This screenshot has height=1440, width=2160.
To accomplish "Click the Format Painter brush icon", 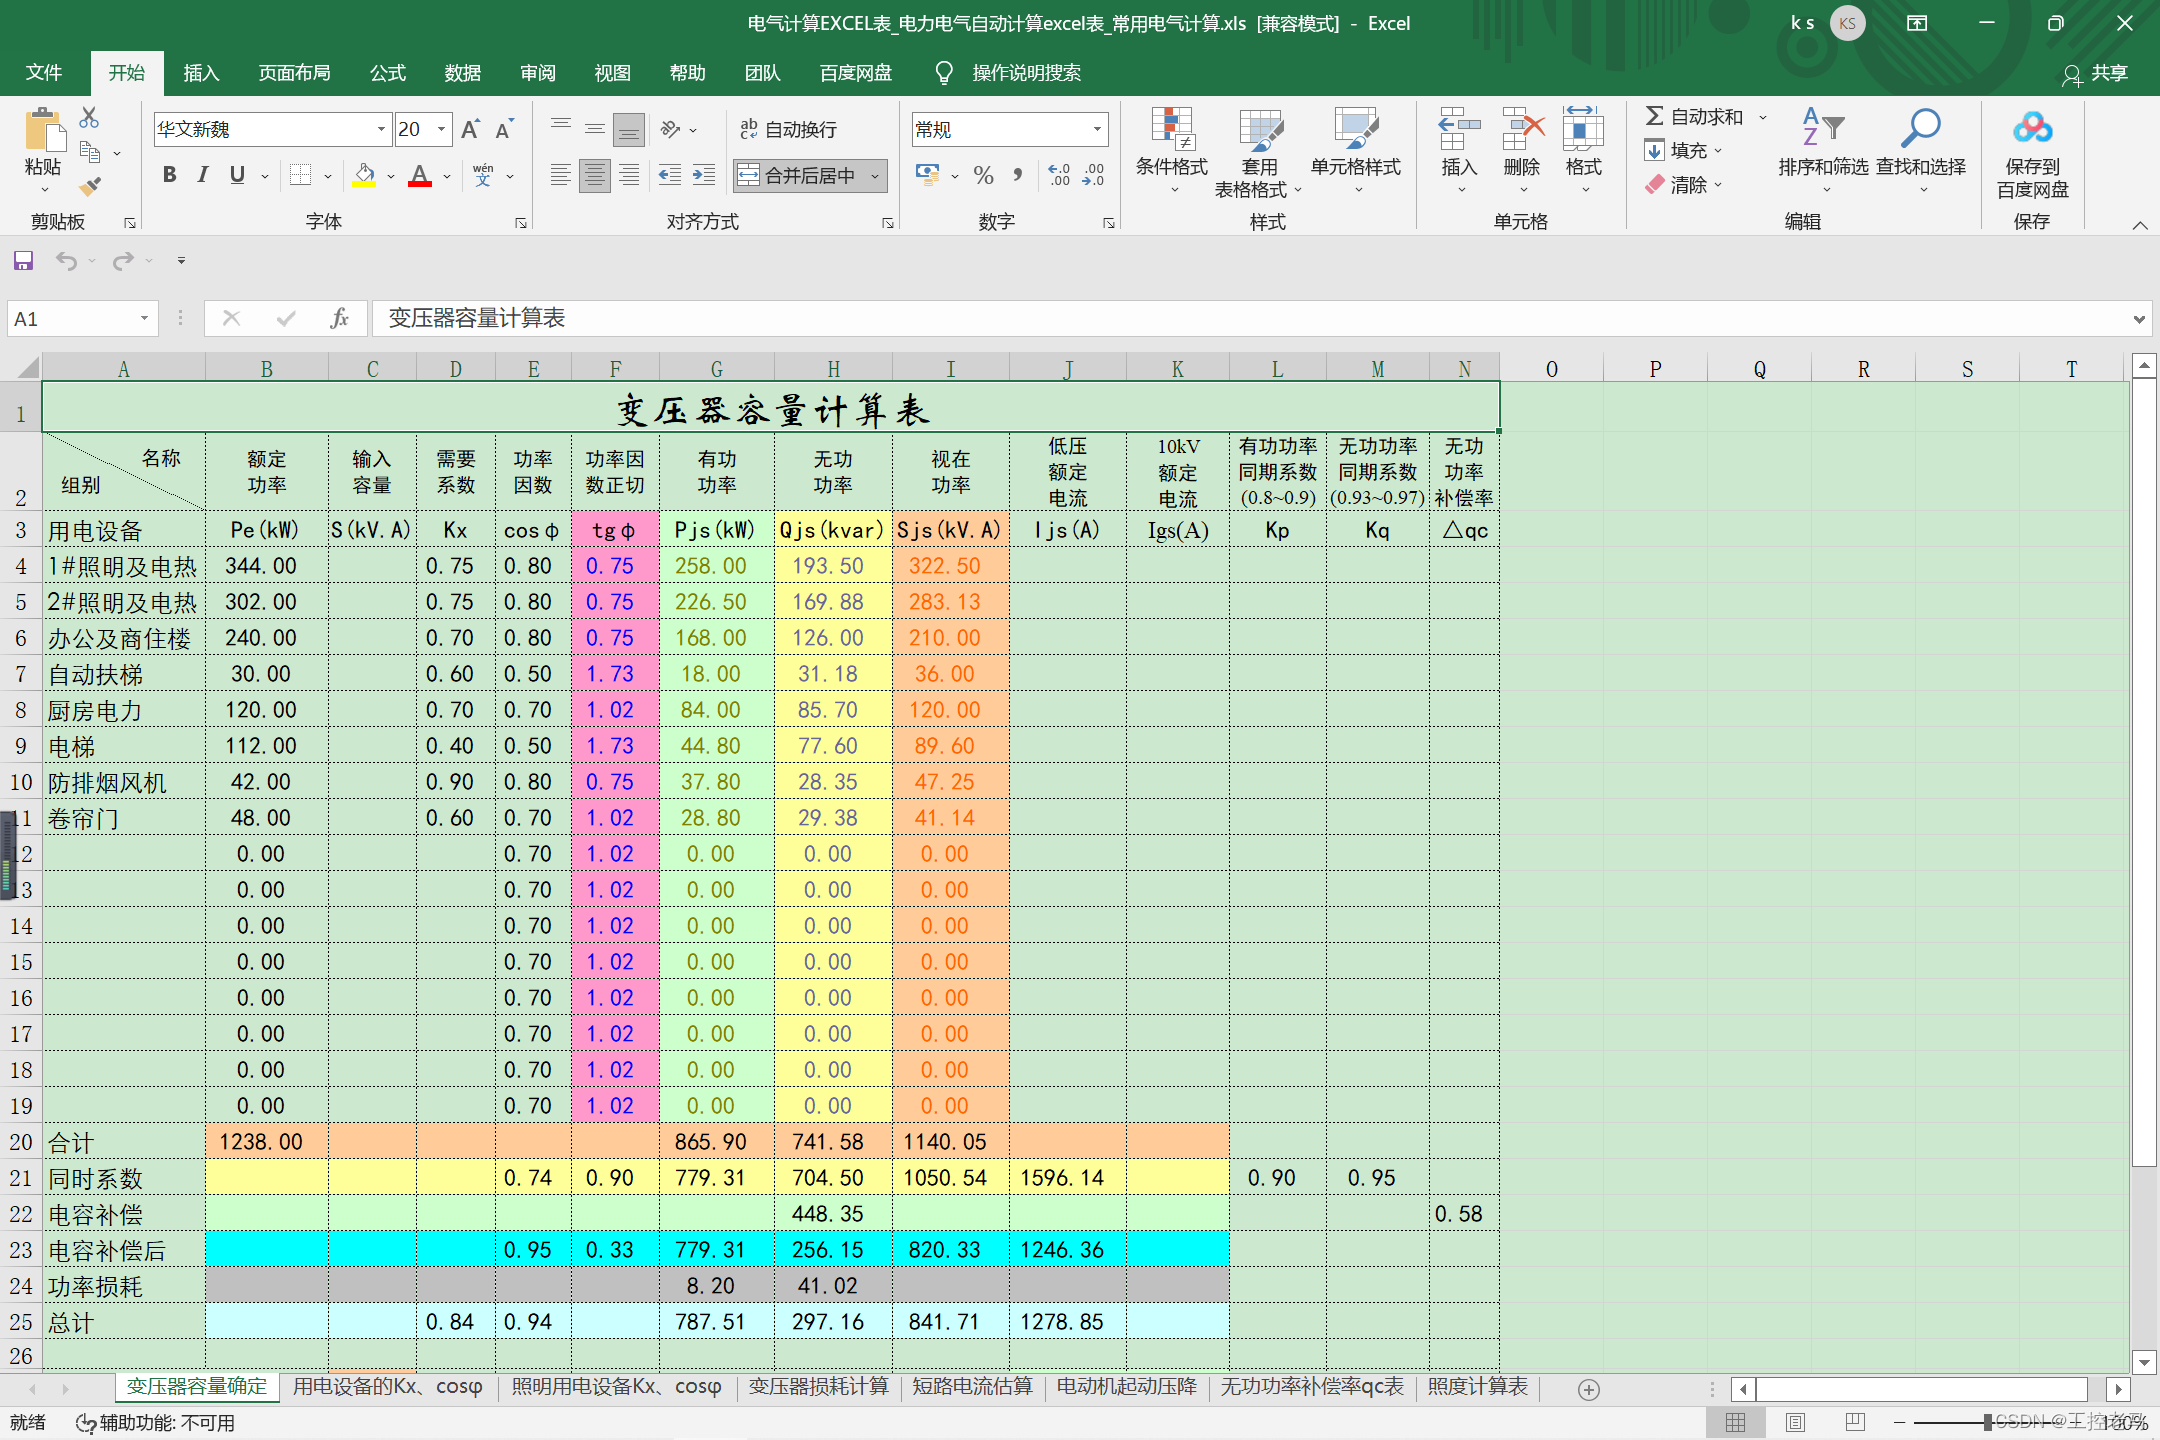I will (91, 186).
